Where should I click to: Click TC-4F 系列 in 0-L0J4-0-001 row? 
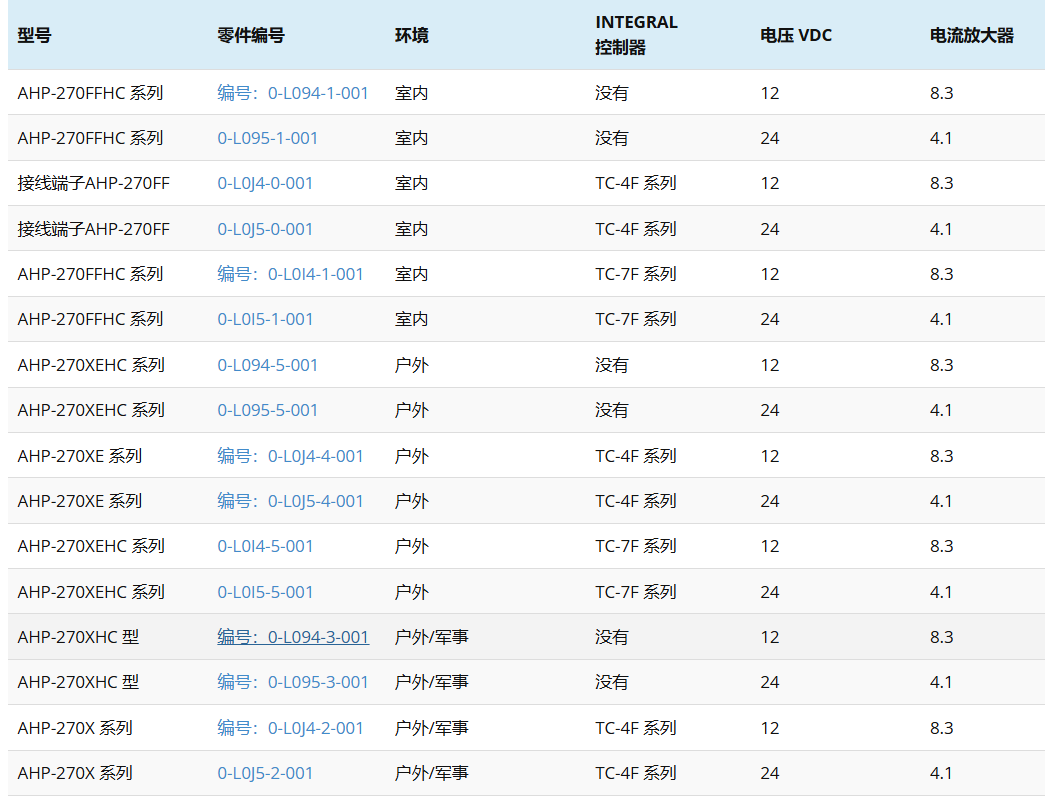pos(636,183)
